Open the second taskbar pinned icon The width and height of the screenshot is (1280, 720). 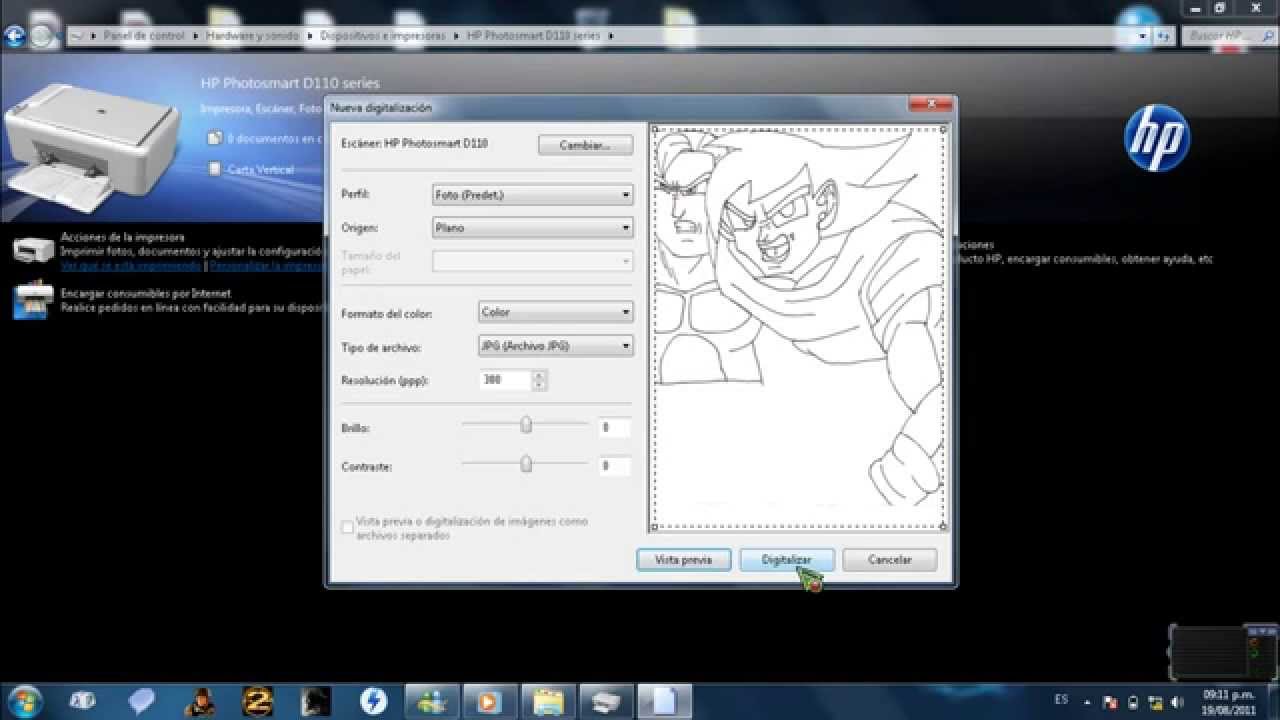click(82, 700)
